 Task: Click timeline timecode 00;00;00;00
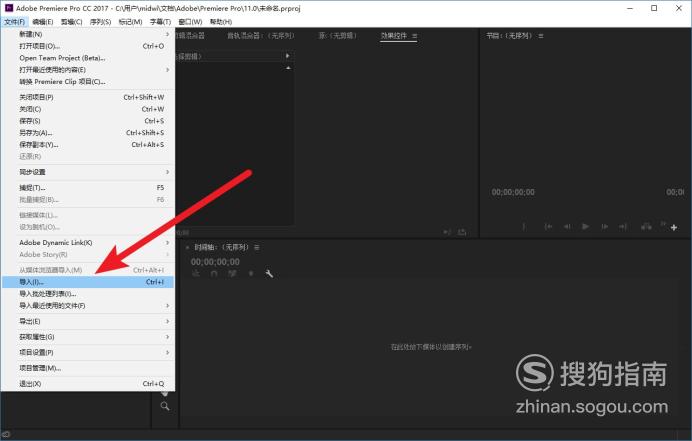(215, 262)
